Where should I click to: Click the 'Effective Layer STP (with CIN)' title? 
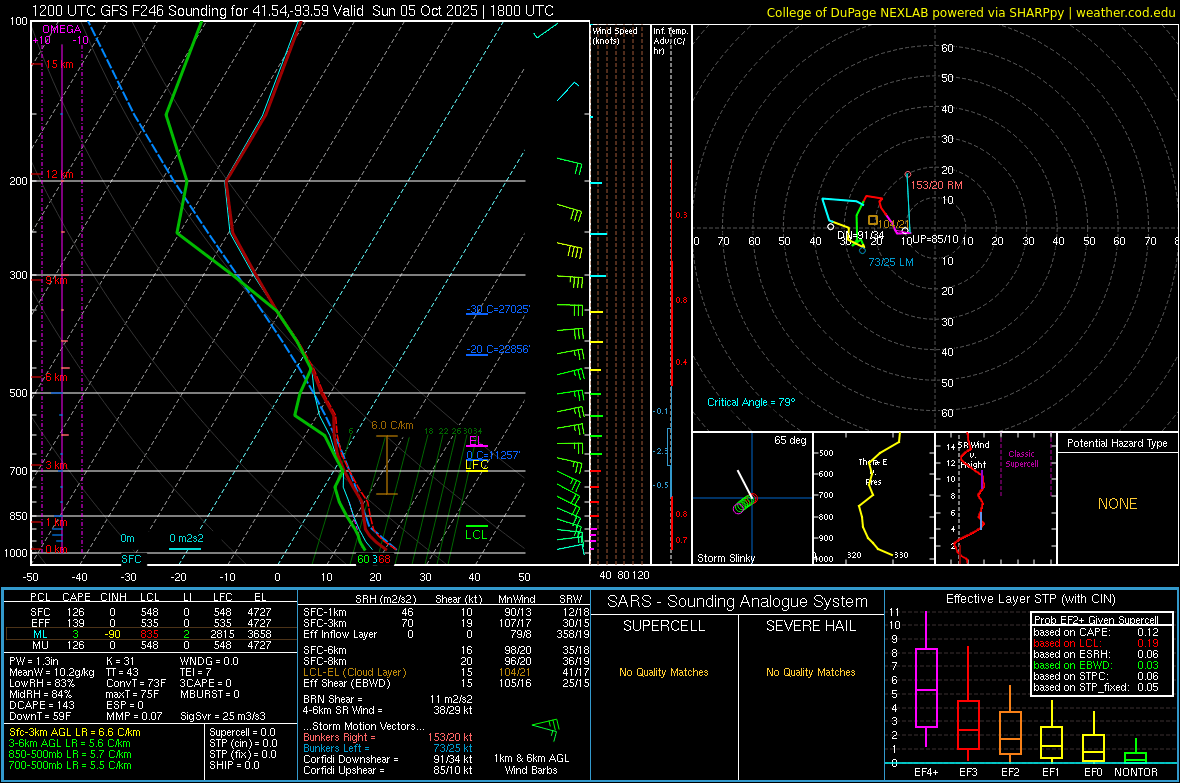[x=1031, y=599]
